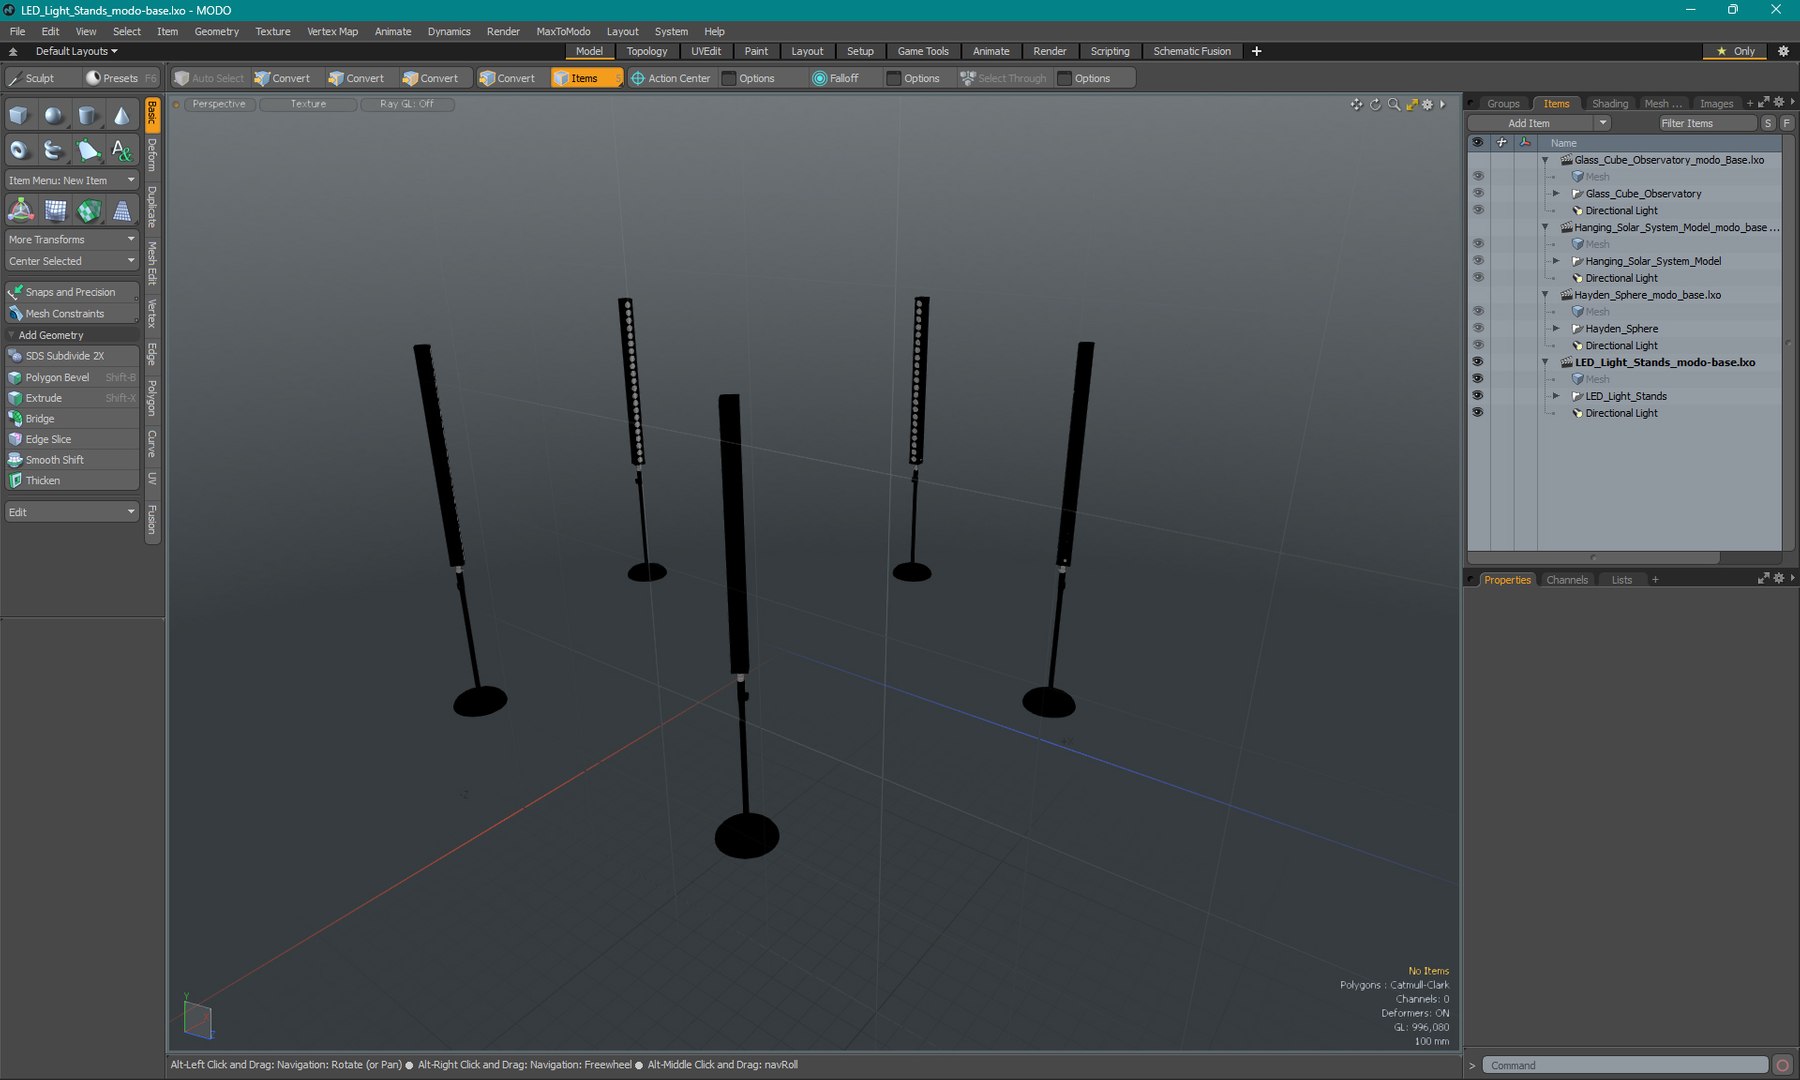Image resolution: width=1800 pixels, height=1080 pixels.
Task: Open viewport settings gear icon
Action: point(1428,104)
